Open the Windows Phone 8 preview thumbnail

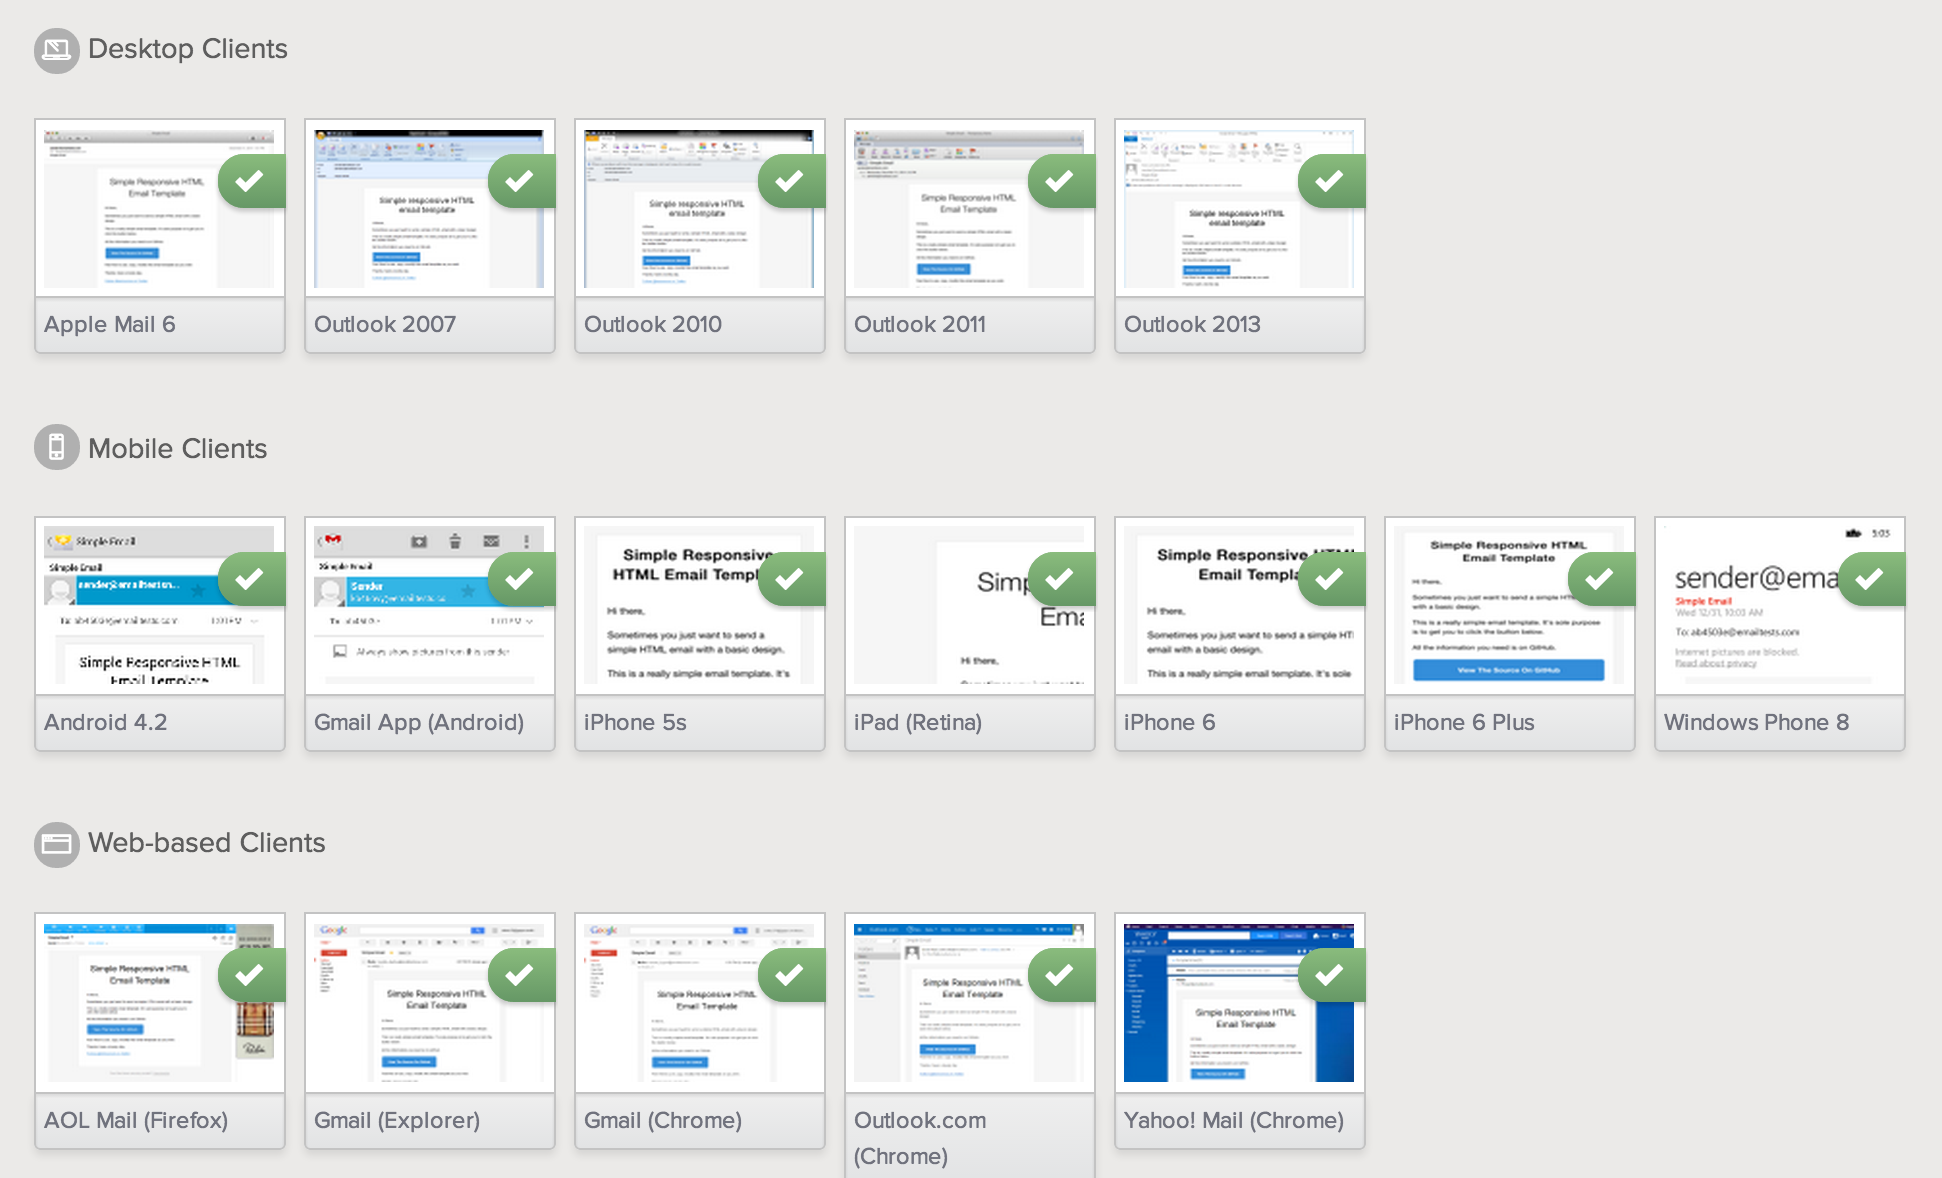pos(1779,606)
